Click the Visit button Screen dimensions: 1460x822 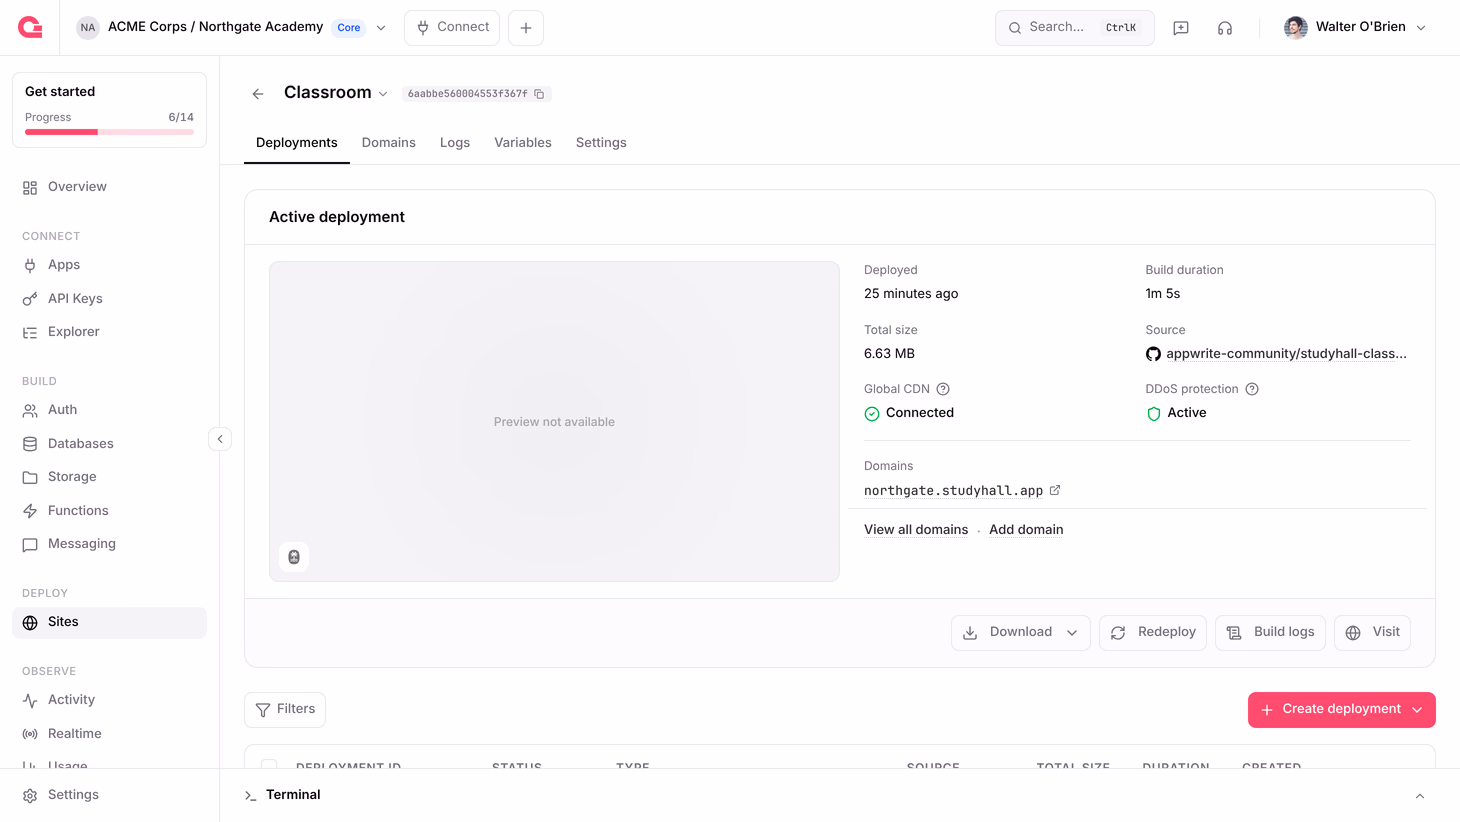[x=1372, y=632]
